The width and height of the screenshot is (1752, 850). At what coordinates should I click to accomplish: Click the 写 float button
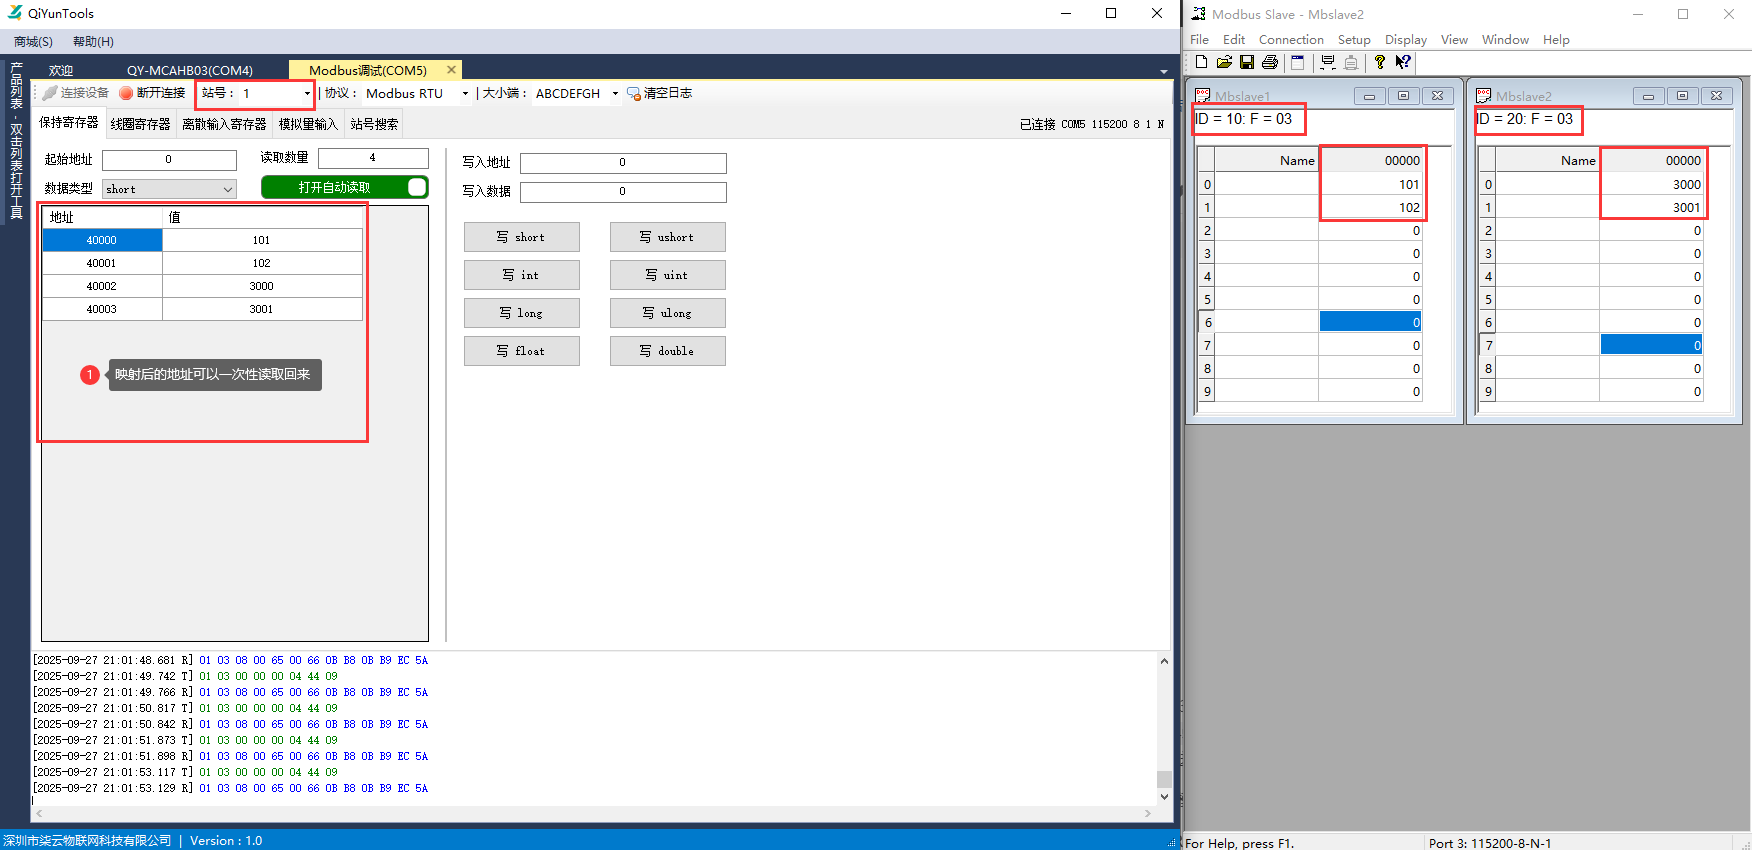coord(521,351)
